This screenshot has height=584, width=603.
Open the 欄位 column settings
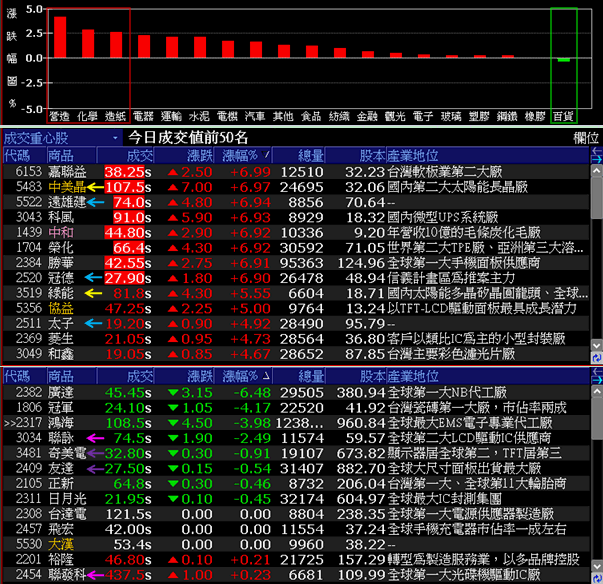tap(586, 138)
